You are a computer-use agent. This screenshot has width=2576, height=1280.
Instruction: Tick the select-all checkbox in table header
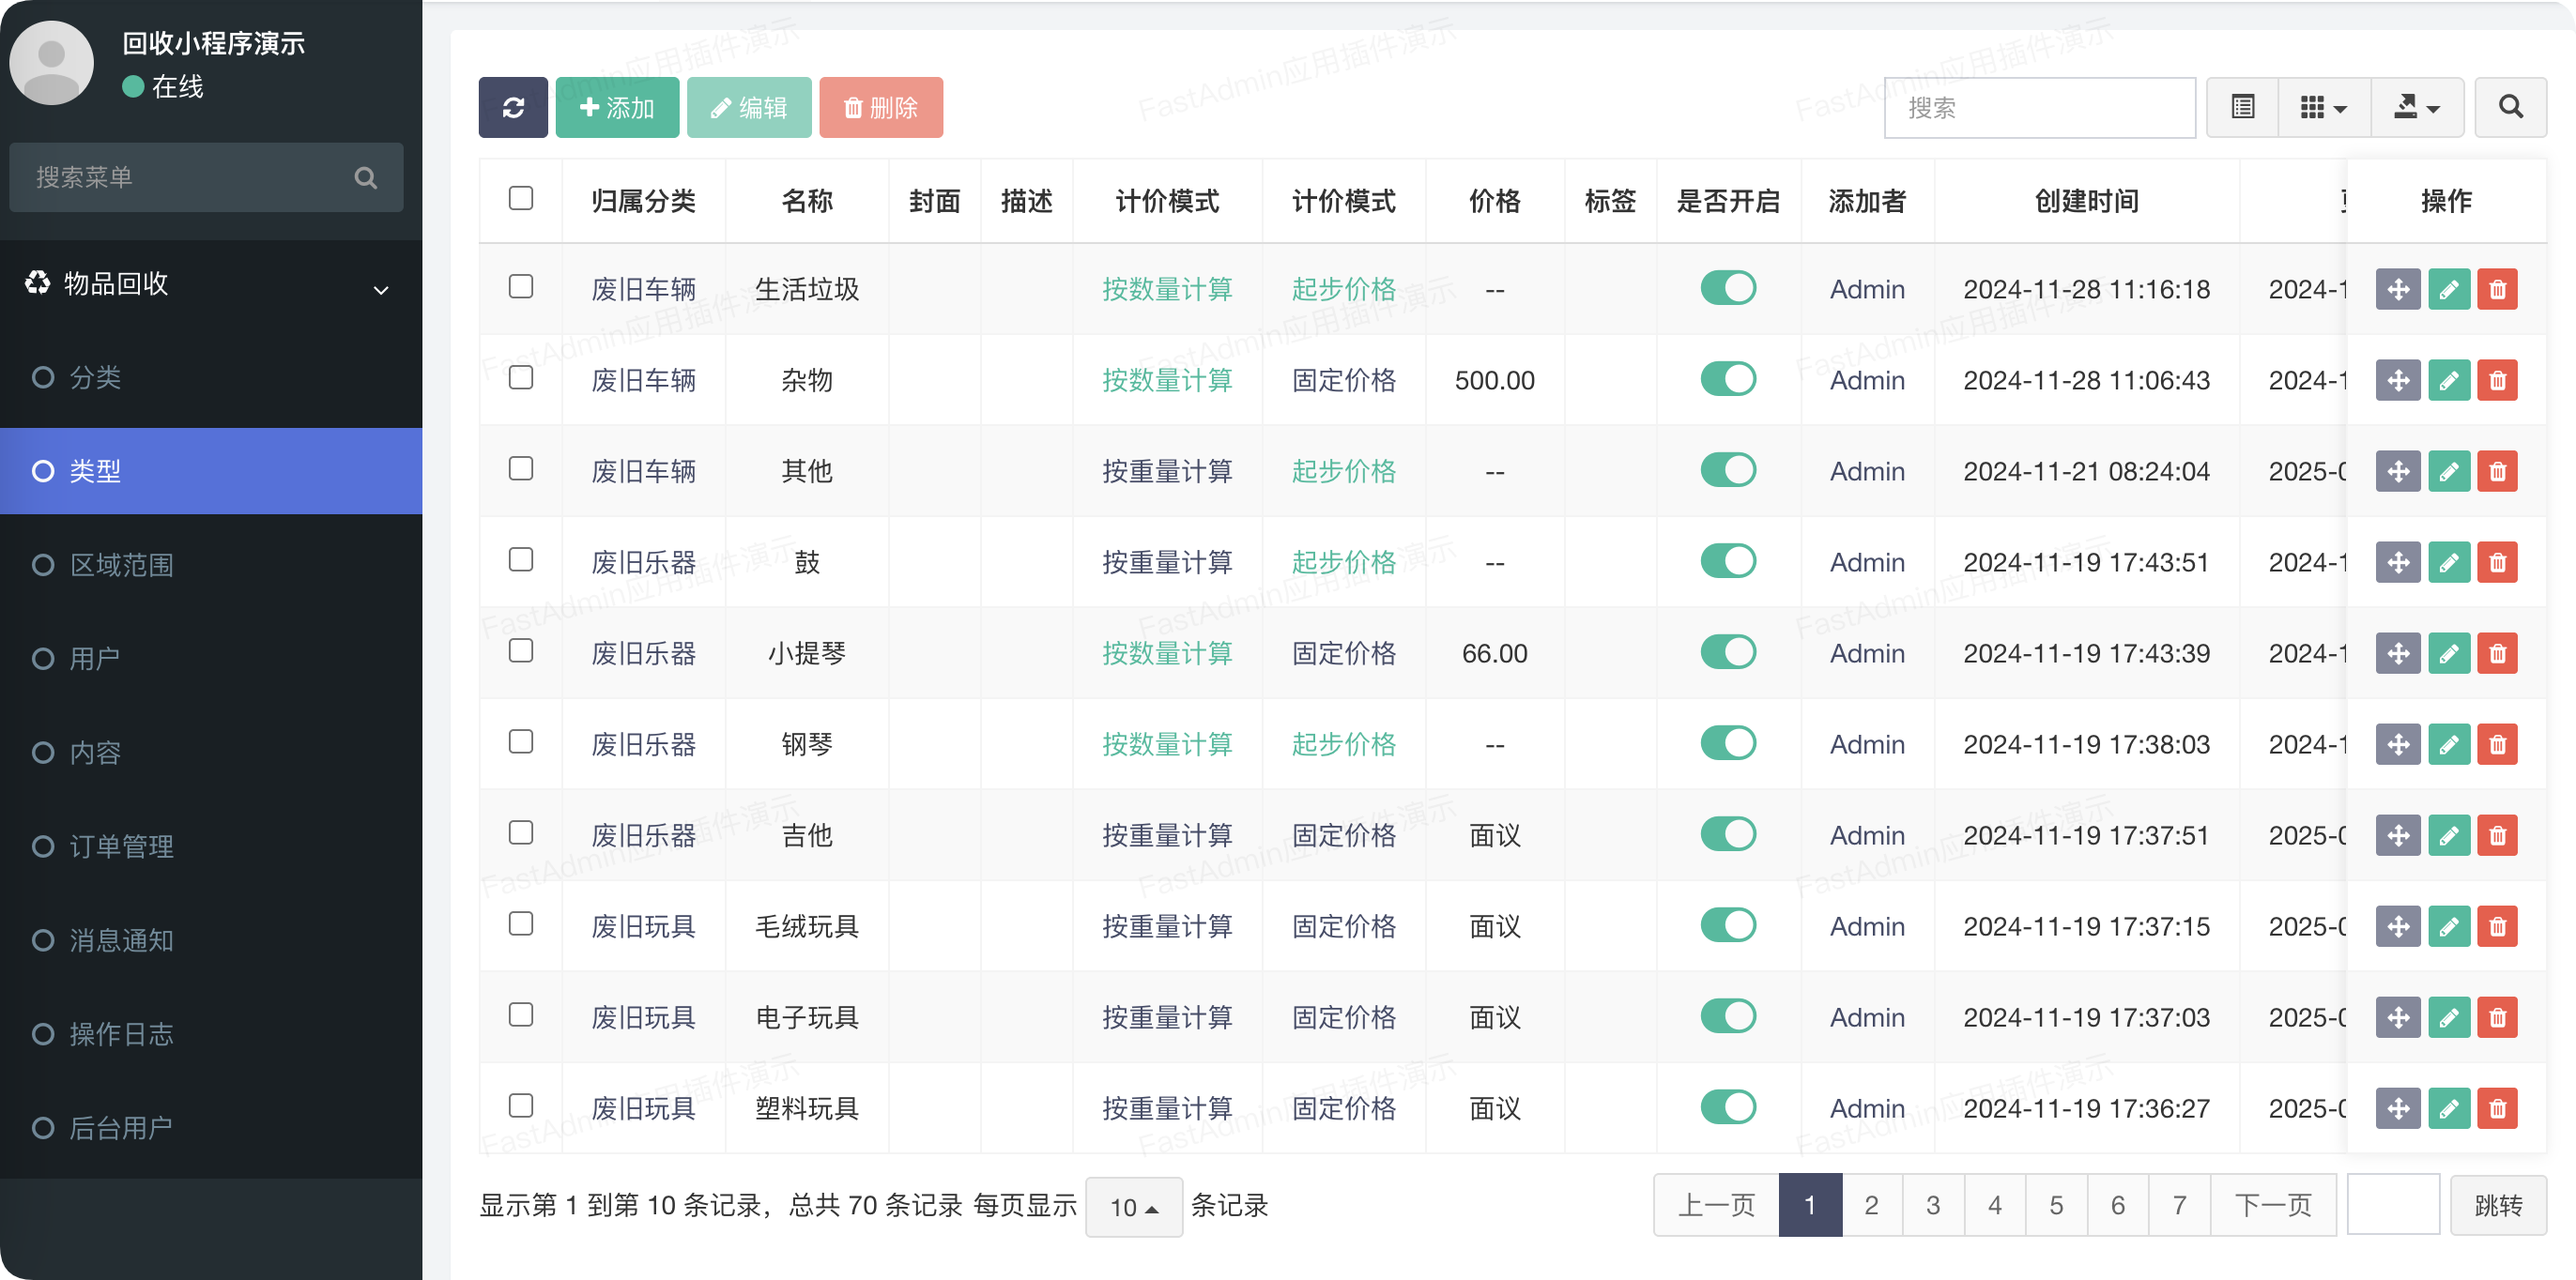pos(521,198)
